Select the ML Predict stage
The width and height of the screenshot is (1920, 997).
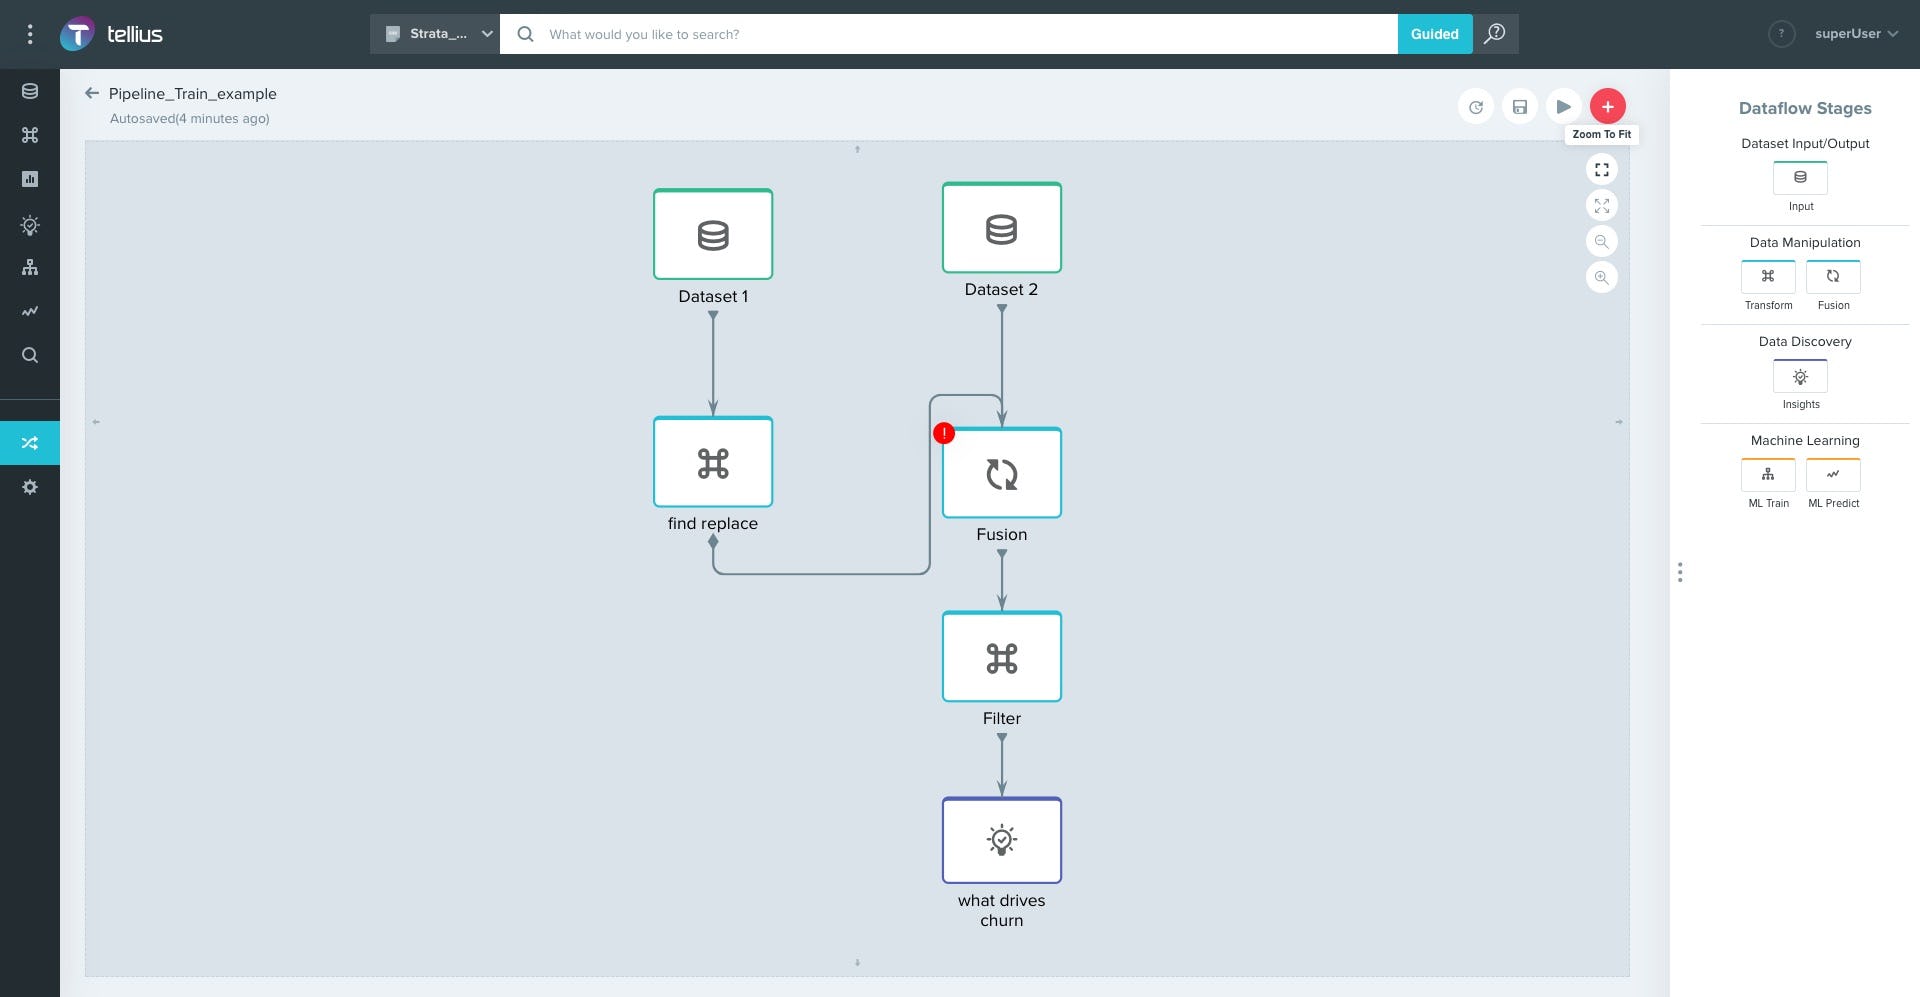click(1833, 475)
